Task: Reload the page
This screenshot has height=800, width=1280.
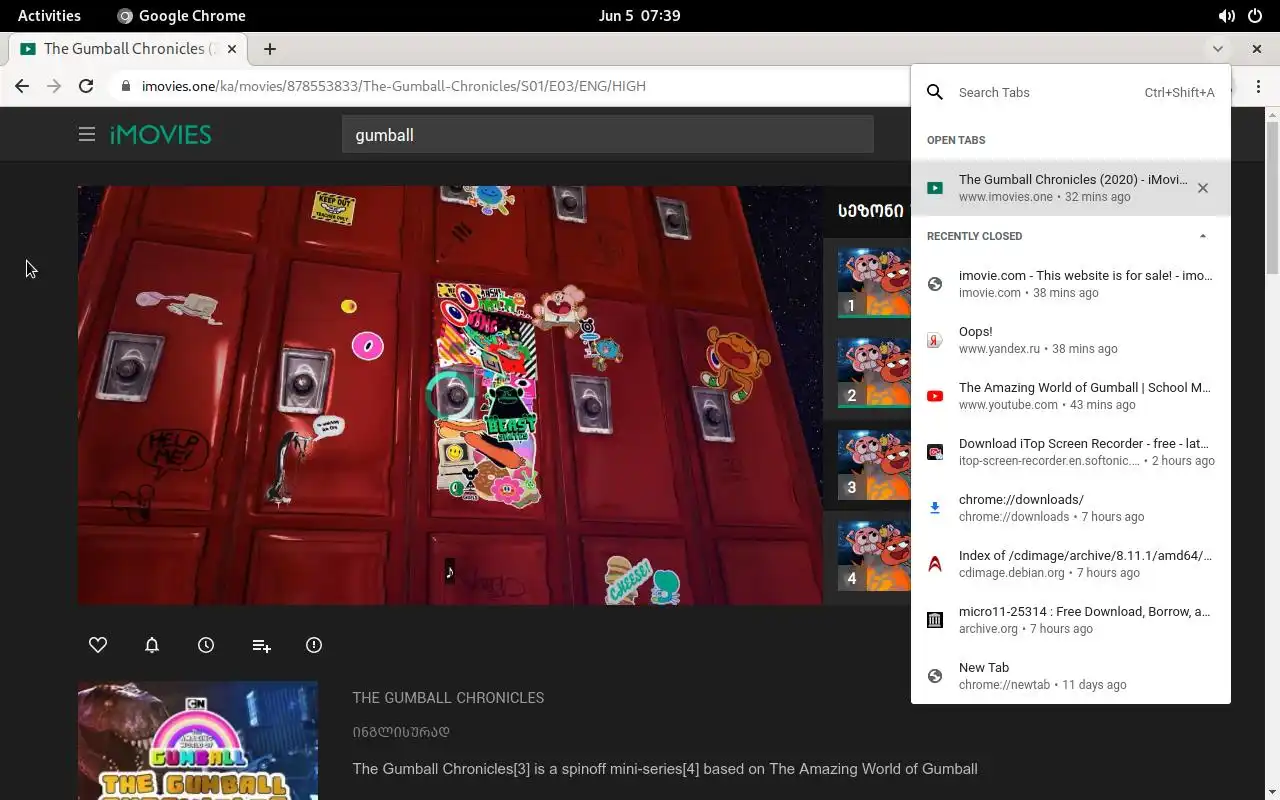Action: [x=86, y=86]
